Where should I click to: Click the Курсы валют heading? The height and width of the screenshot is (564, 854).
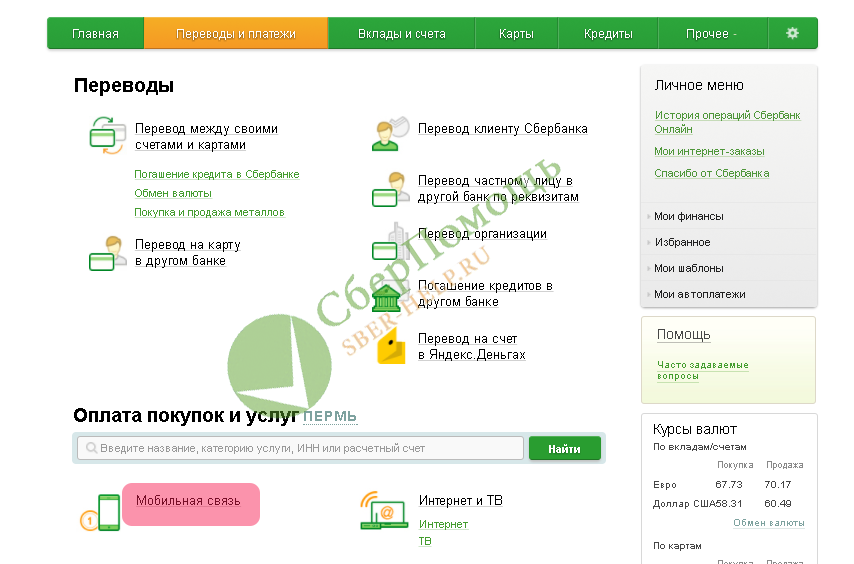click(x=695, y=430)
